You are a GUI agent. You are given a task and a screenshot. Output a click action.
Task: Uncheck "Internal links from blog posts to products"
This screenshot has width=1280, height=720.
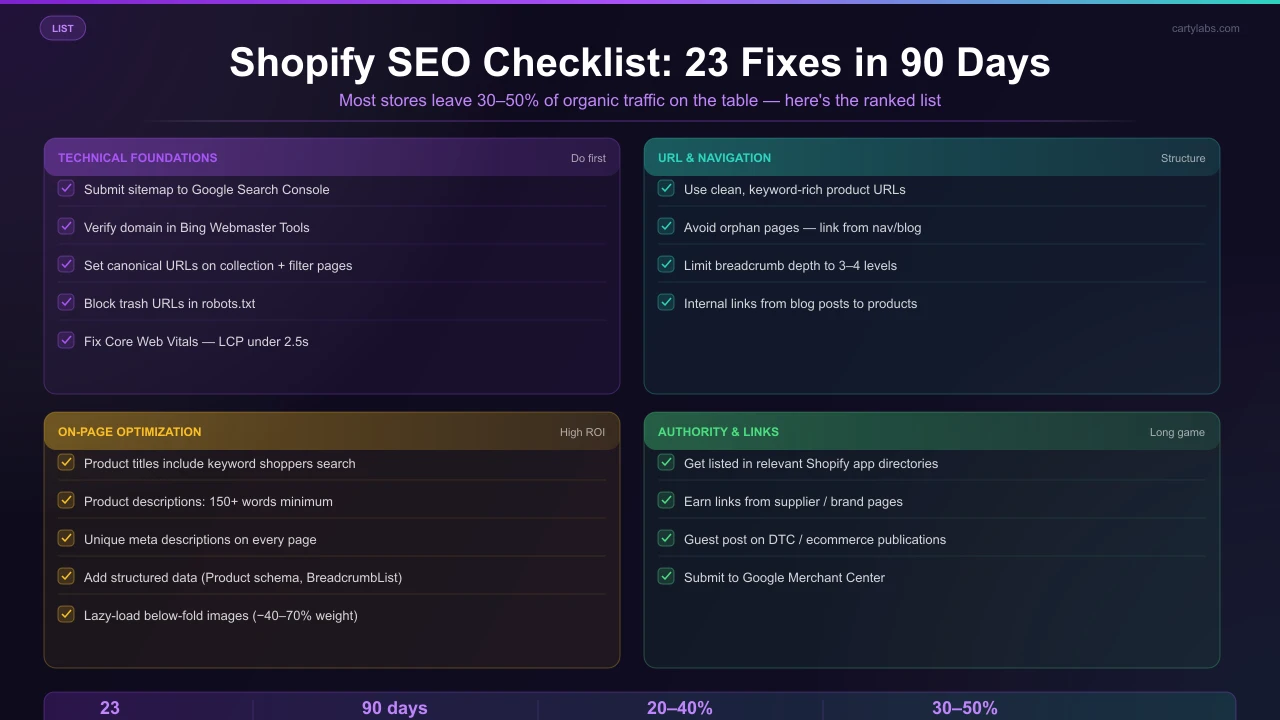click(x=666, y=302)
